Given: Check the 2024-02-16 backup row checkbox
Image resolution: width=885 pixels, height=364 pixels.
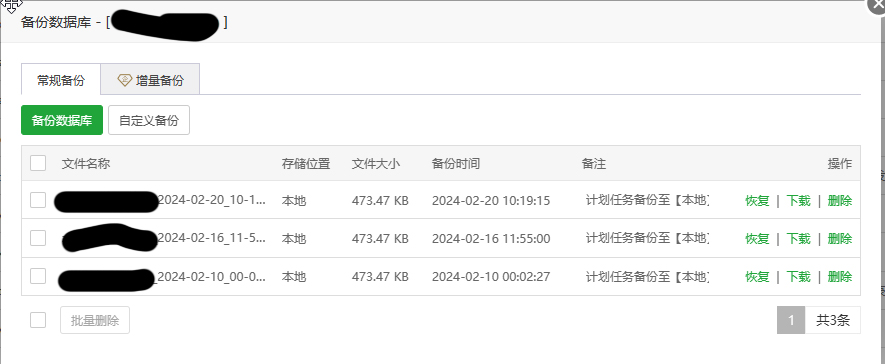Looking at the screenshot, I should 38,238.
